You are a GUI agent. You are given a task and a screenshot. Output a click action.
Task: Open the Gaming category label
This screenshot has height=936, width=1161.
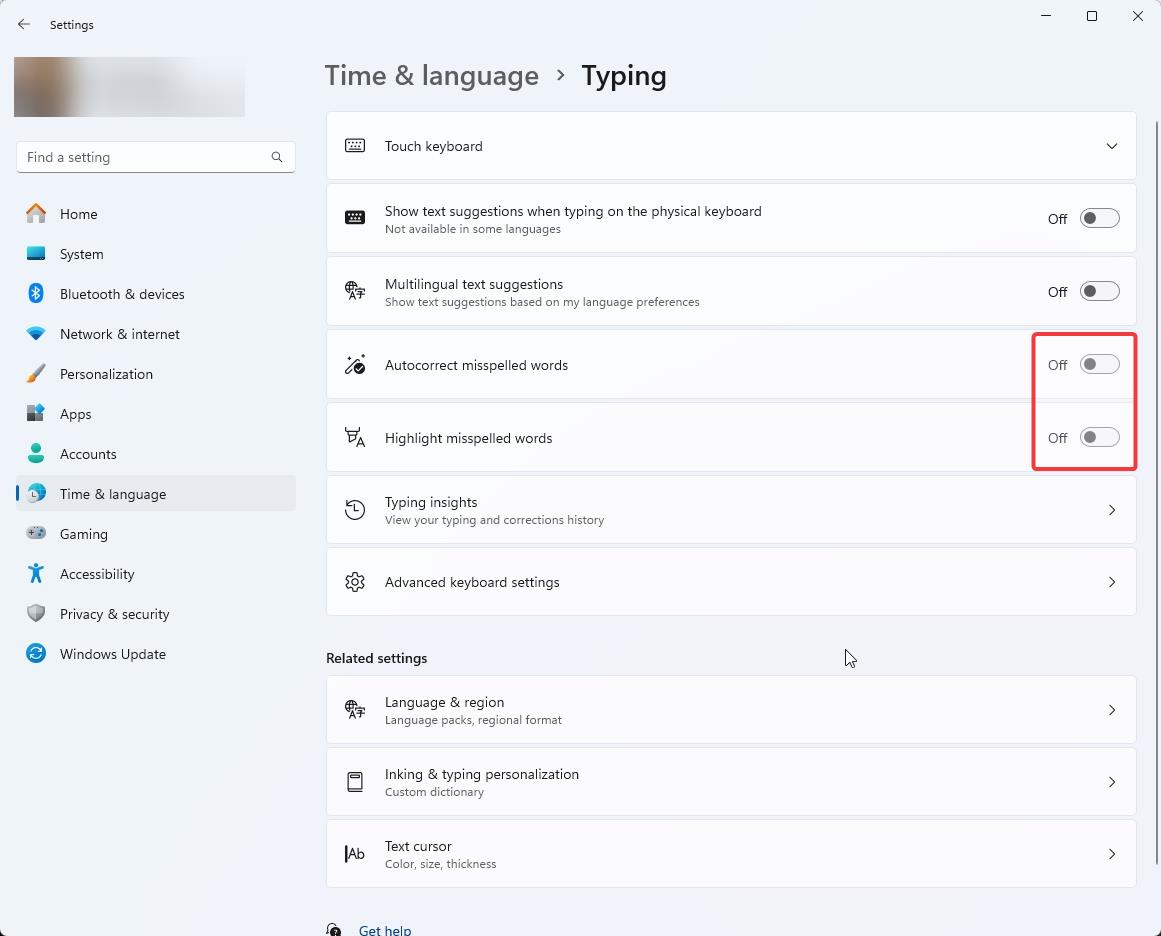[x=84, y=534]
